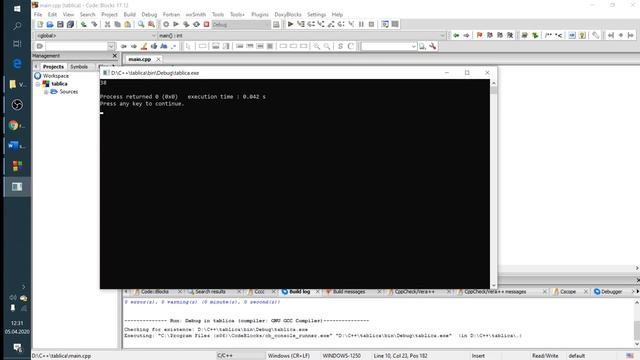Screen dimensions: 640x360
Task: Click the Cut scissors icon
Action: tap(107, 24)
